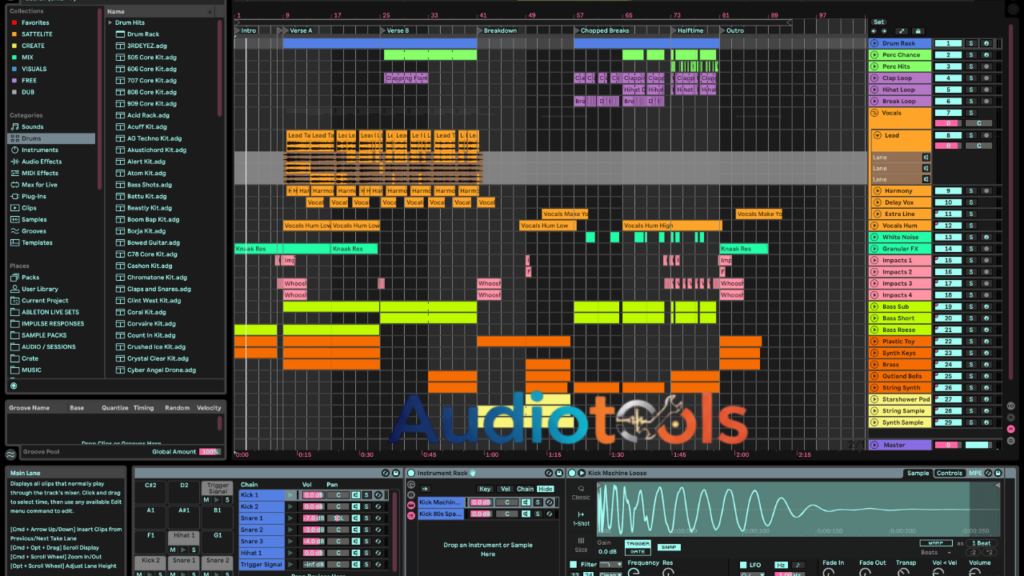The width and height of the screenshot is (1024, 576).
Task: Show the Key zone editor
Action: [x=485, y=488]
